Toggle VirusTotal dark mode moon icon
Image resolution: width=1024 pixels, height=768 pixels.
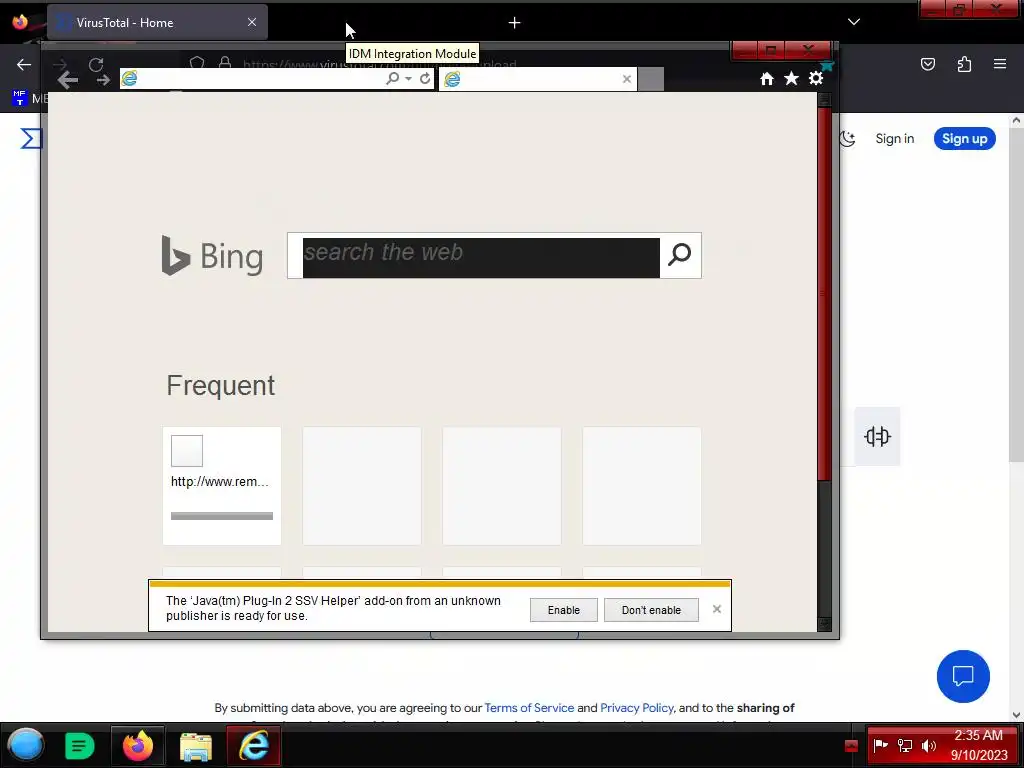click(x=848, y=138)
